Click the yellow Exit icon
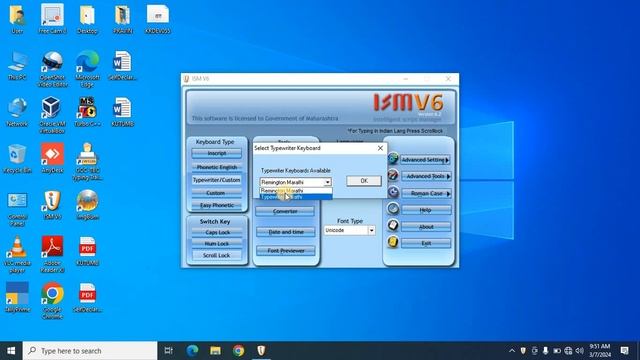Screen dimensions: 640x360 (x=393, y=242)
